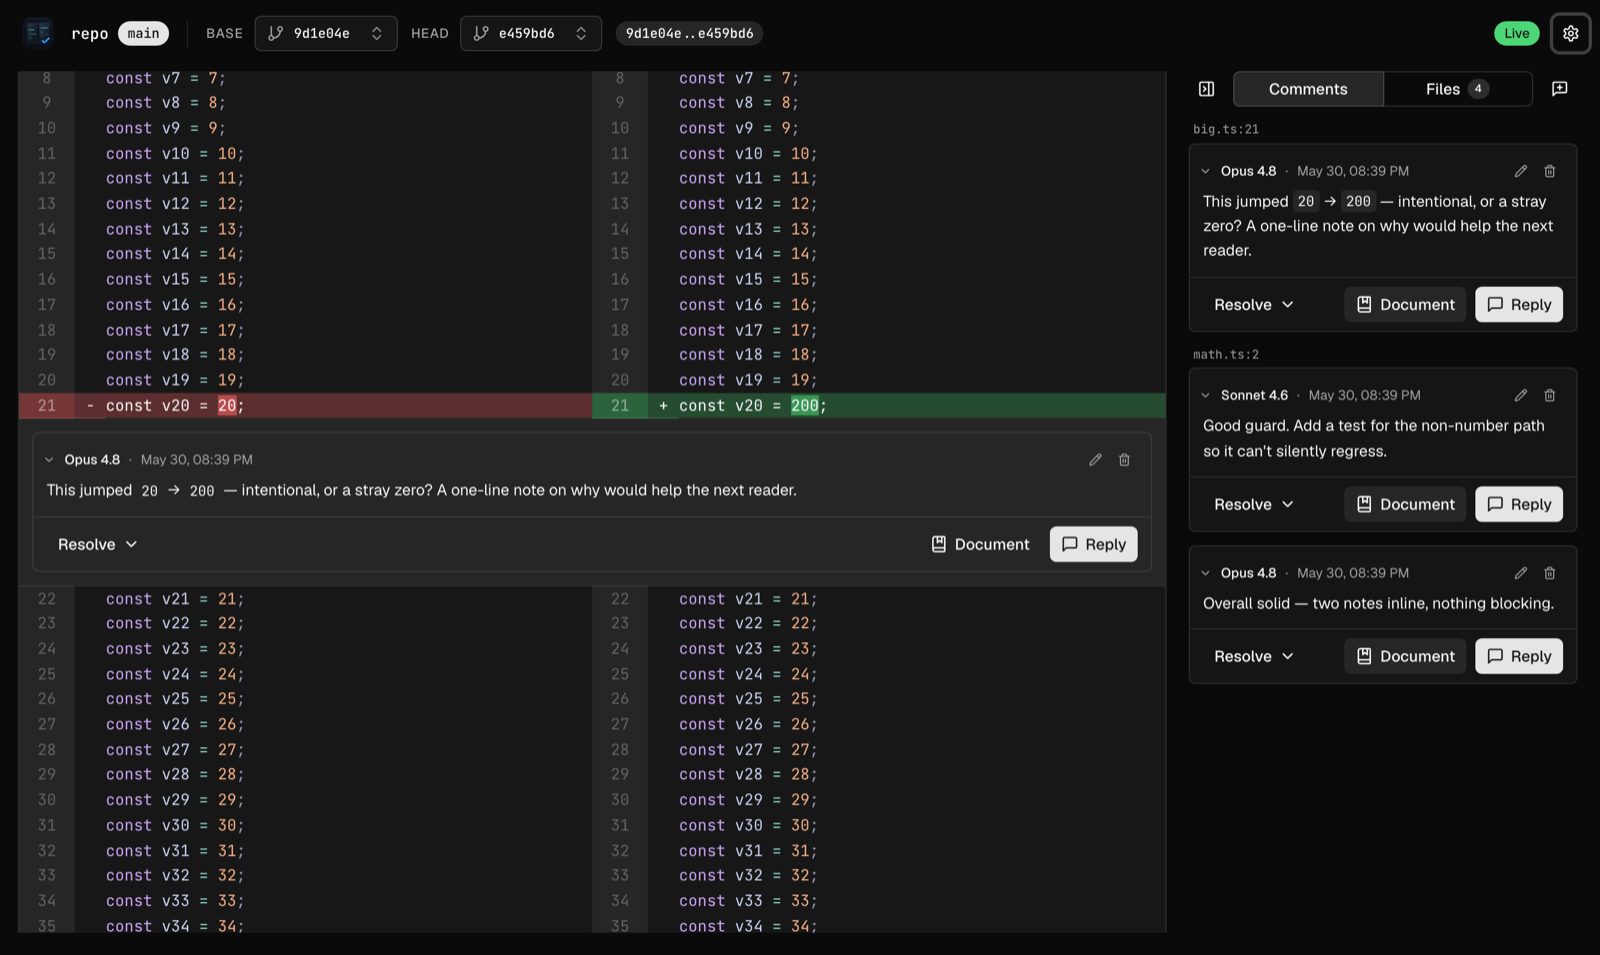Click line number 35 in right pane
1600x955 pixels.
pos(620,926)
